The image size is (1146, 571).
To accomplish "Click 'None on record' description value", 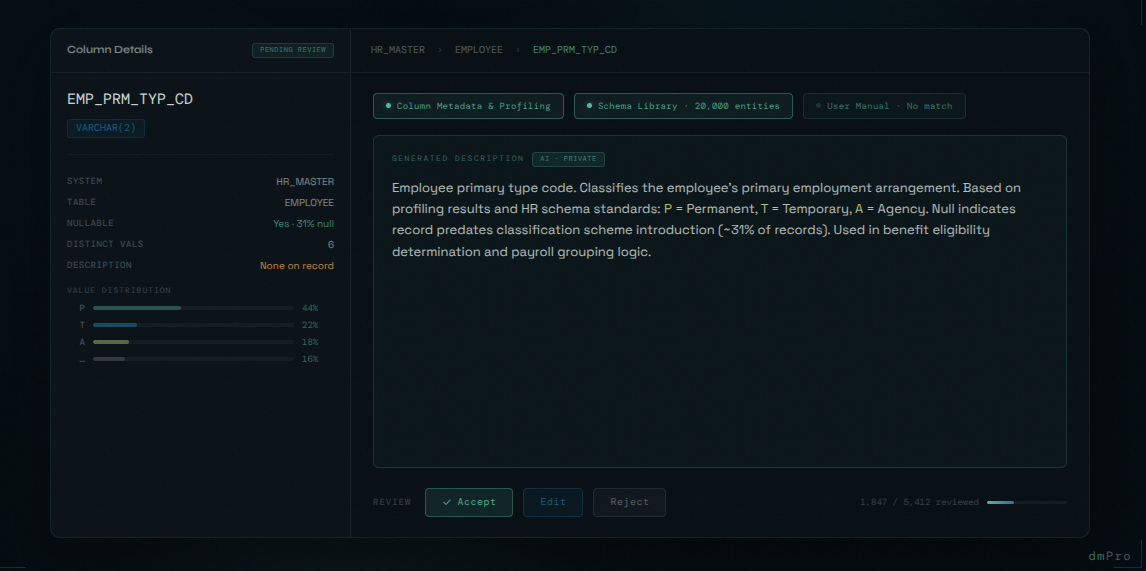I will (x=297, y=266).
